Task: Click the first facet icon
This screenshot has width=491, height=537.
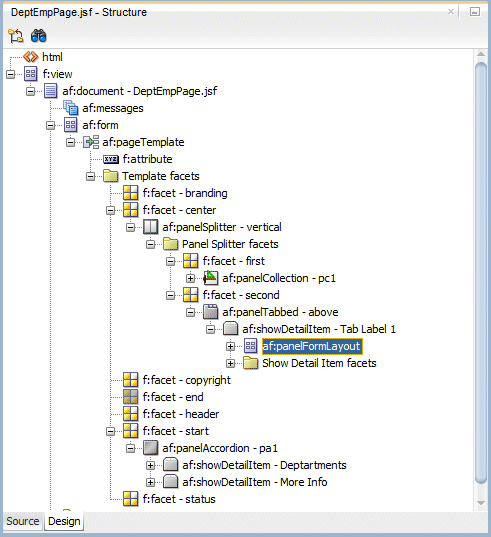Action: click(190, 261)
